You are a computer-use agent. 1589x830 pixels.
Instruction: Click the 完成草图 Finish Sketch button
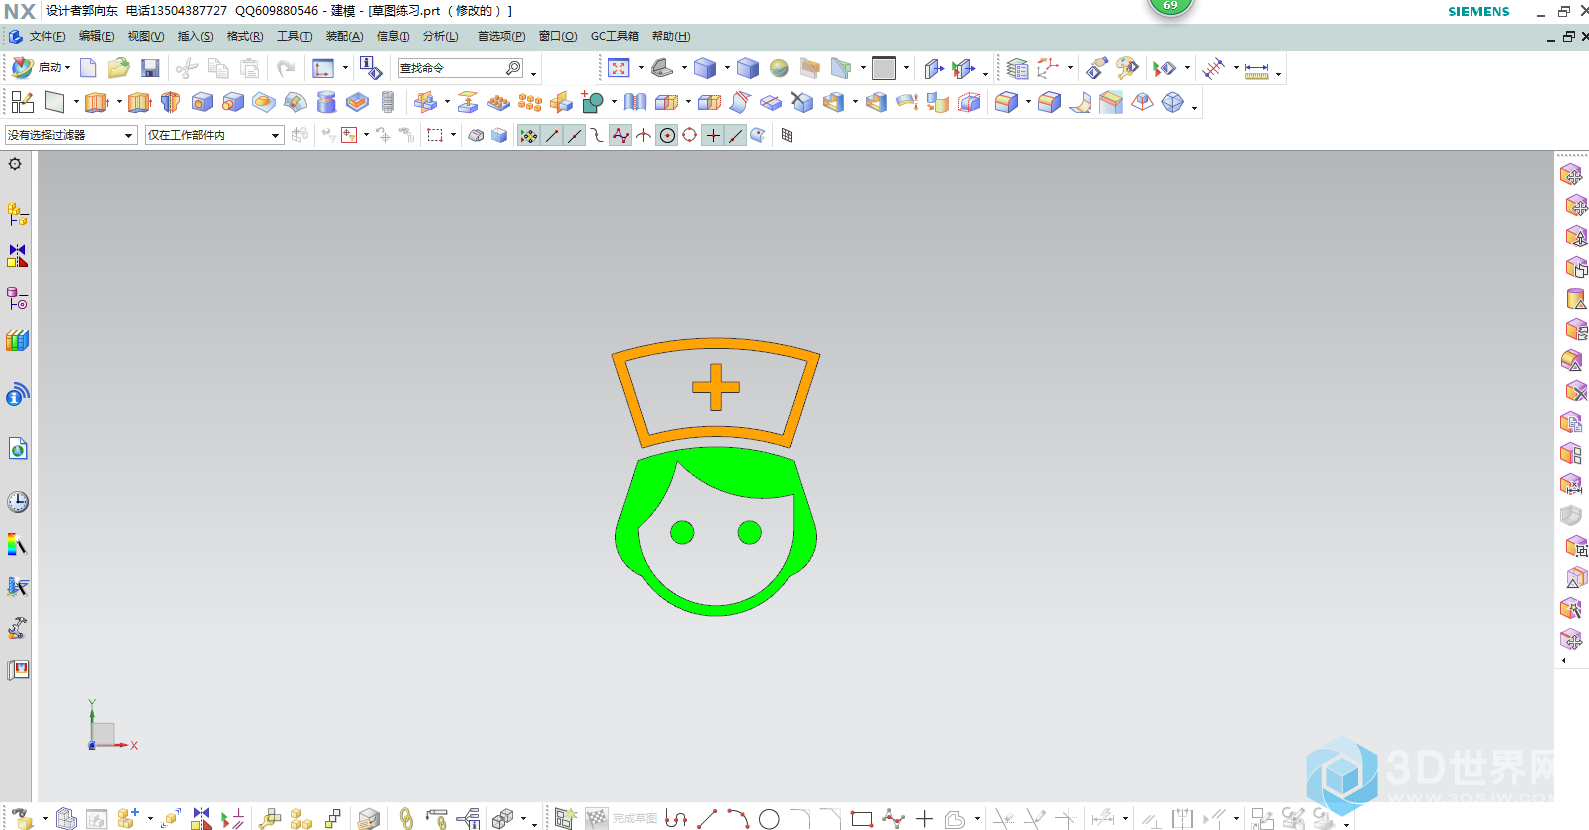621,819
